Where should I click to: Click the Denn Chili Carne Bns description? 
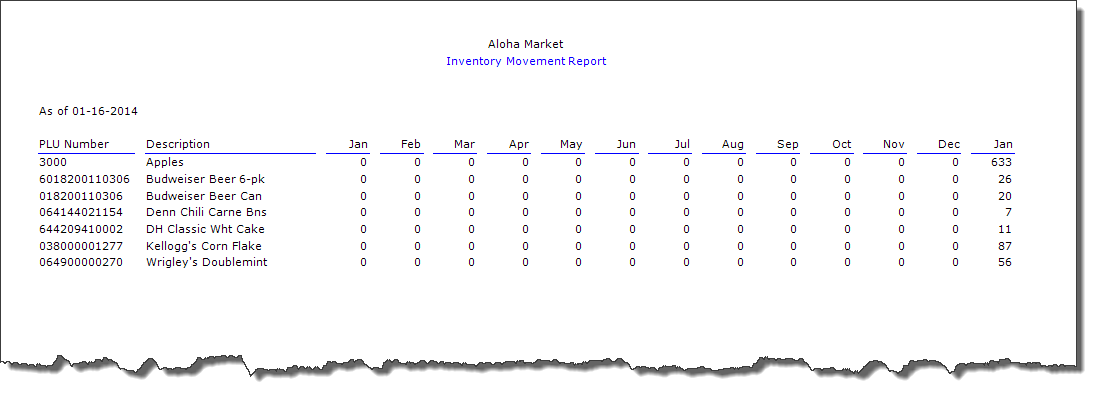[x=206, y=212]
